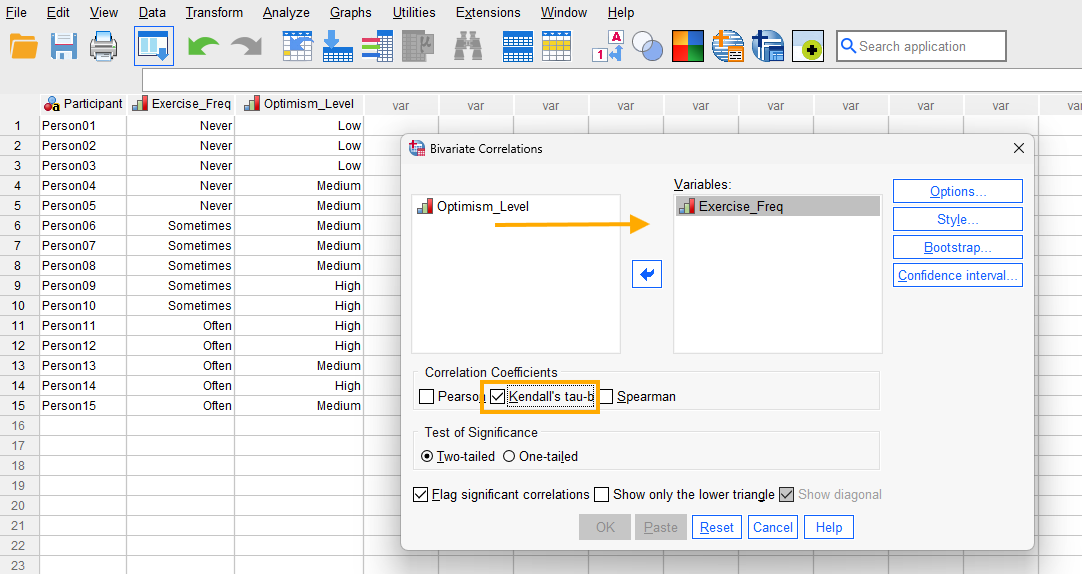The image size is (1082, 574).
Task: Click the Bootstrap... button
Action: click(x=957, y=247)
